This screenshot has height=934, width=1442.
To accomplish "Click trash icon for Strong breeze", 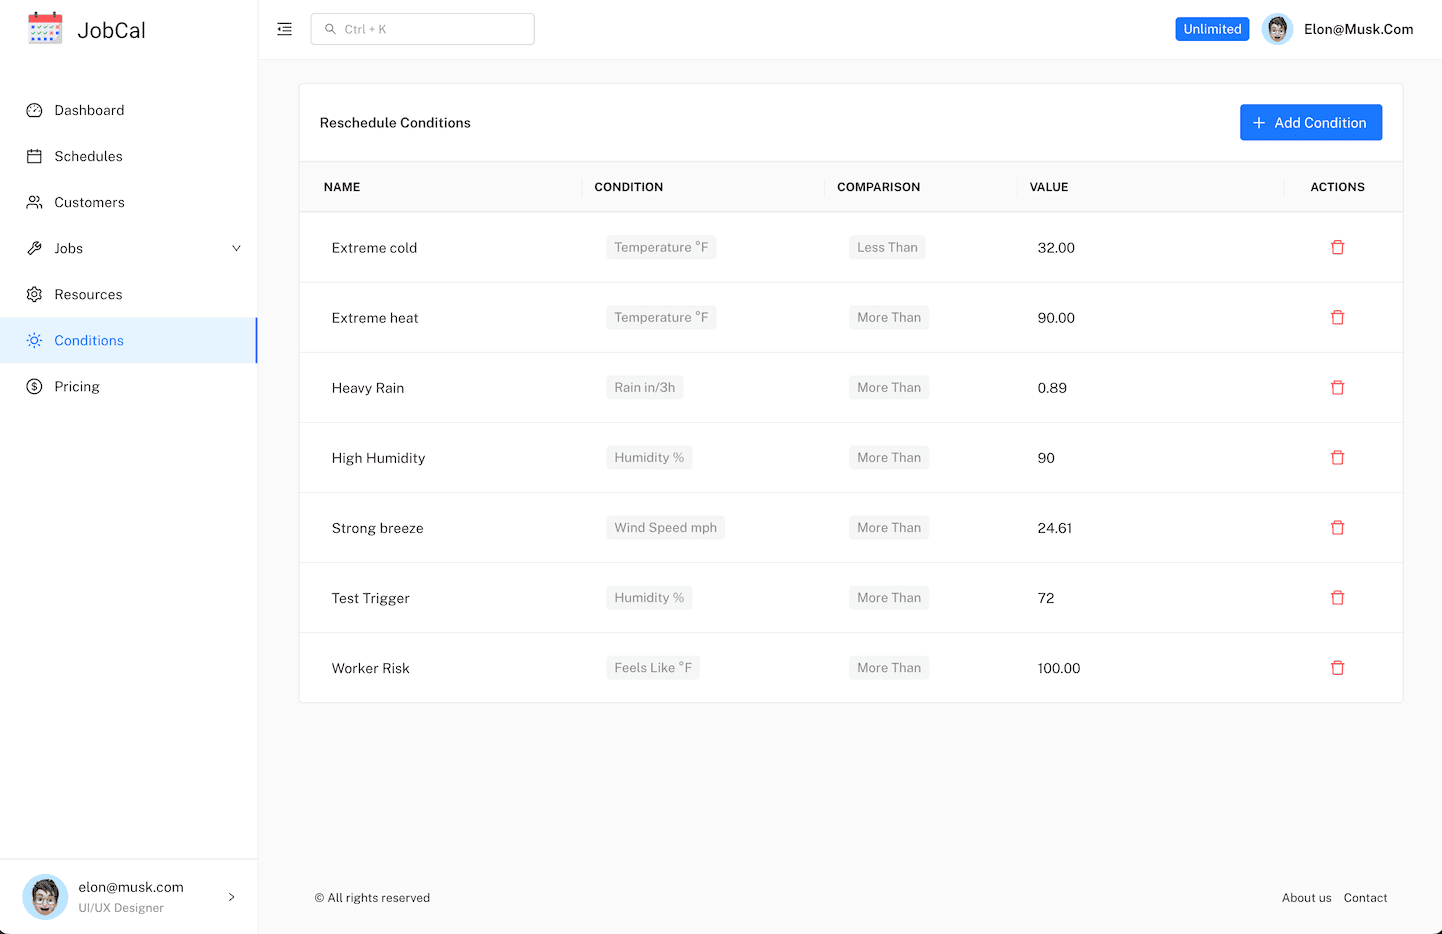I will [x=1337, y=527].
